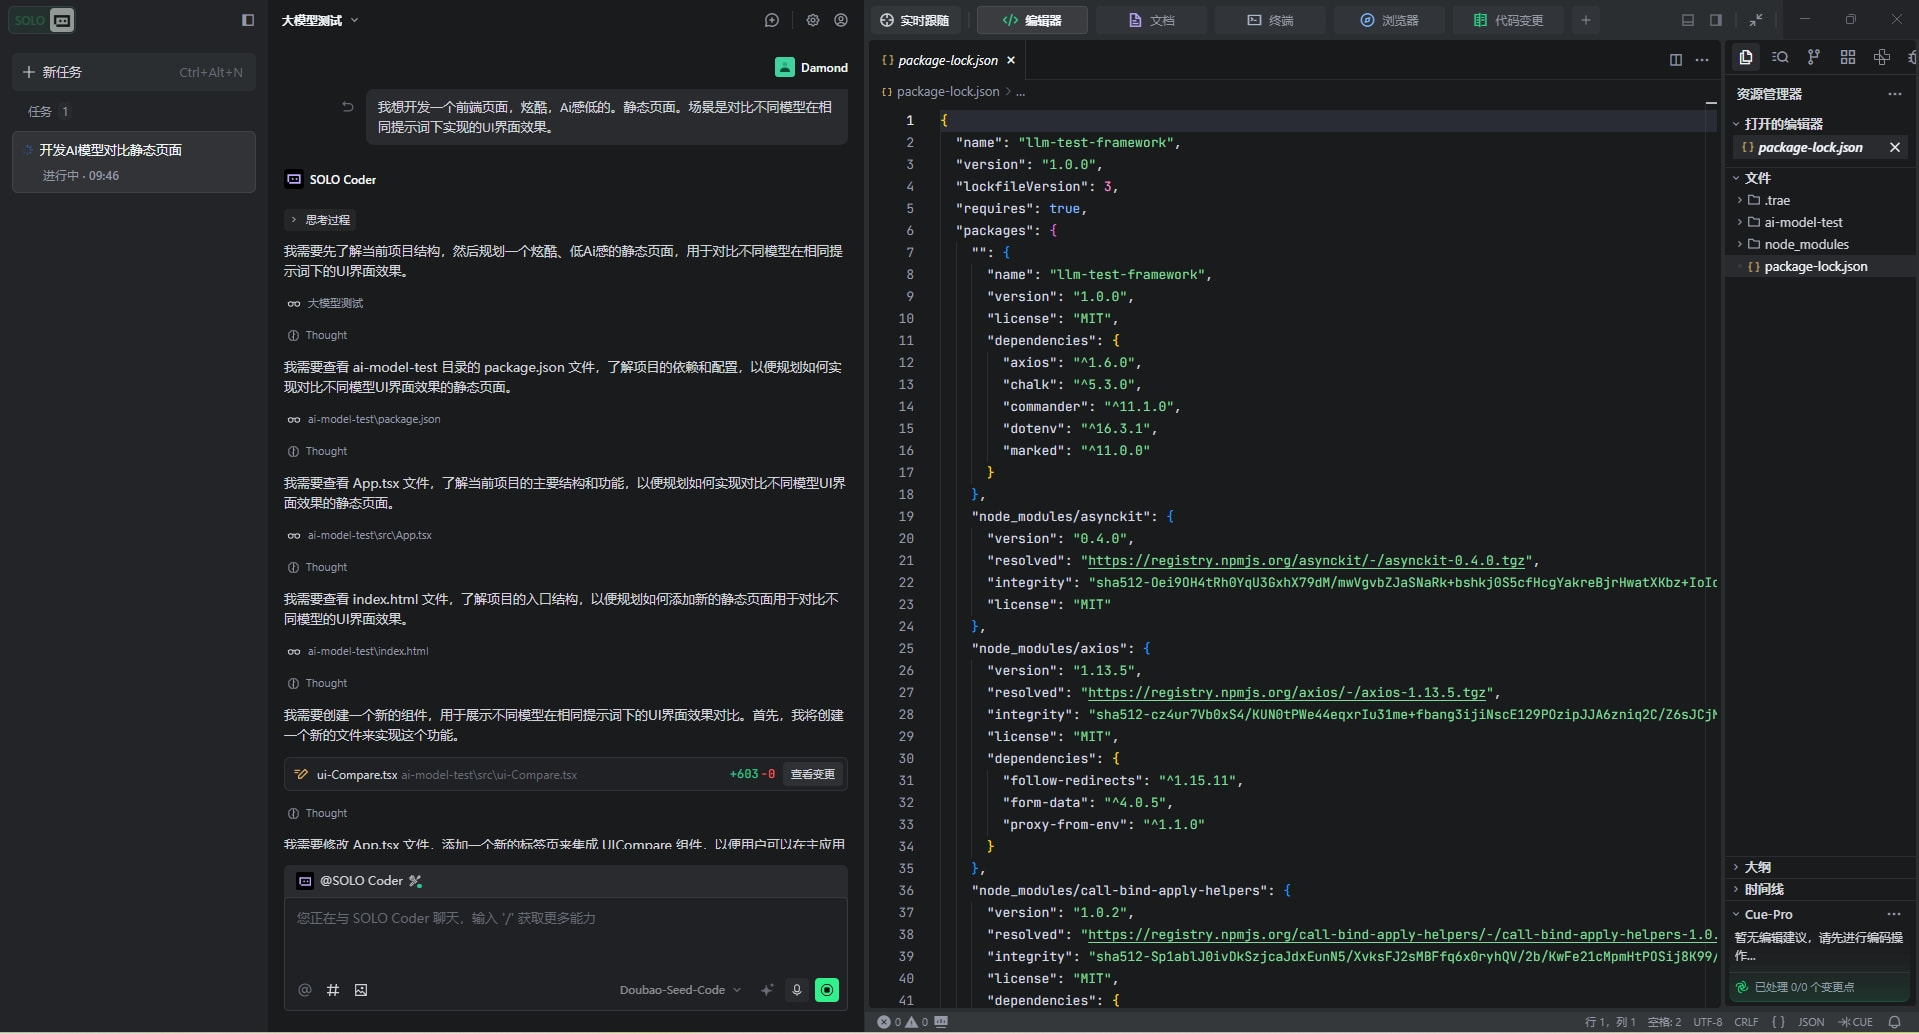Click the 查看变更 view changes button
The height and width of the screenshot is (1034, 1919).
point(812,774)
